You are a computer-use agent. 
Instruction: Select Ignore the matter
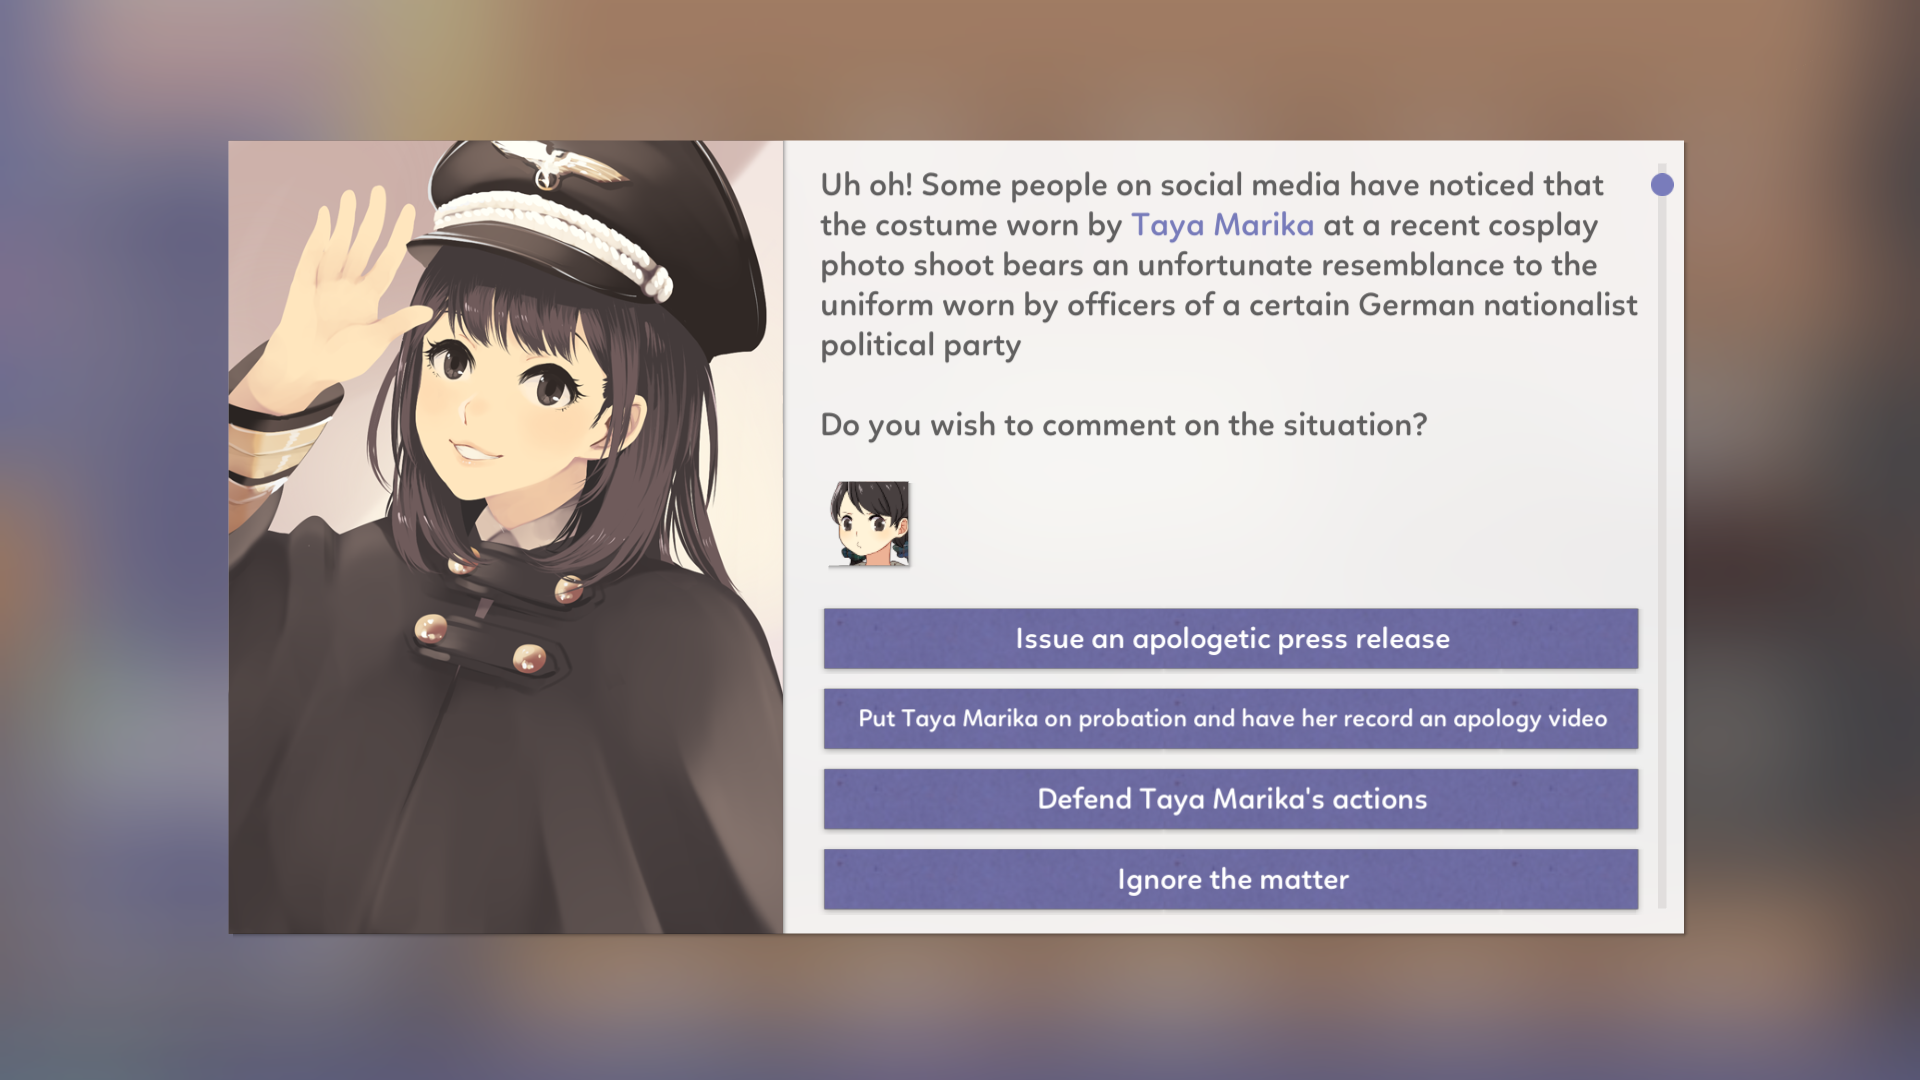point(1231,879)
